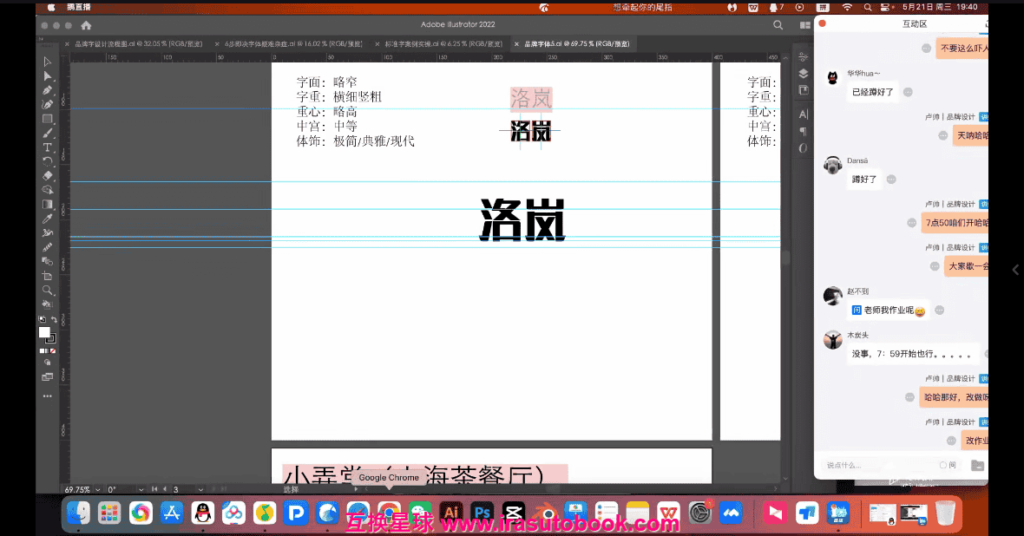
Task: Click the Fill color swatch in toolbar
Action: pos(44,332)
